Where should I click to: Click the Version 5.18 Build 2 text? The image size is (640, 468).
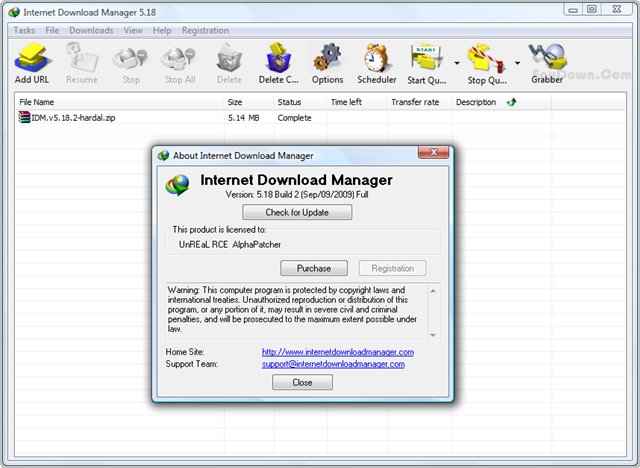(x=297, y=195)
